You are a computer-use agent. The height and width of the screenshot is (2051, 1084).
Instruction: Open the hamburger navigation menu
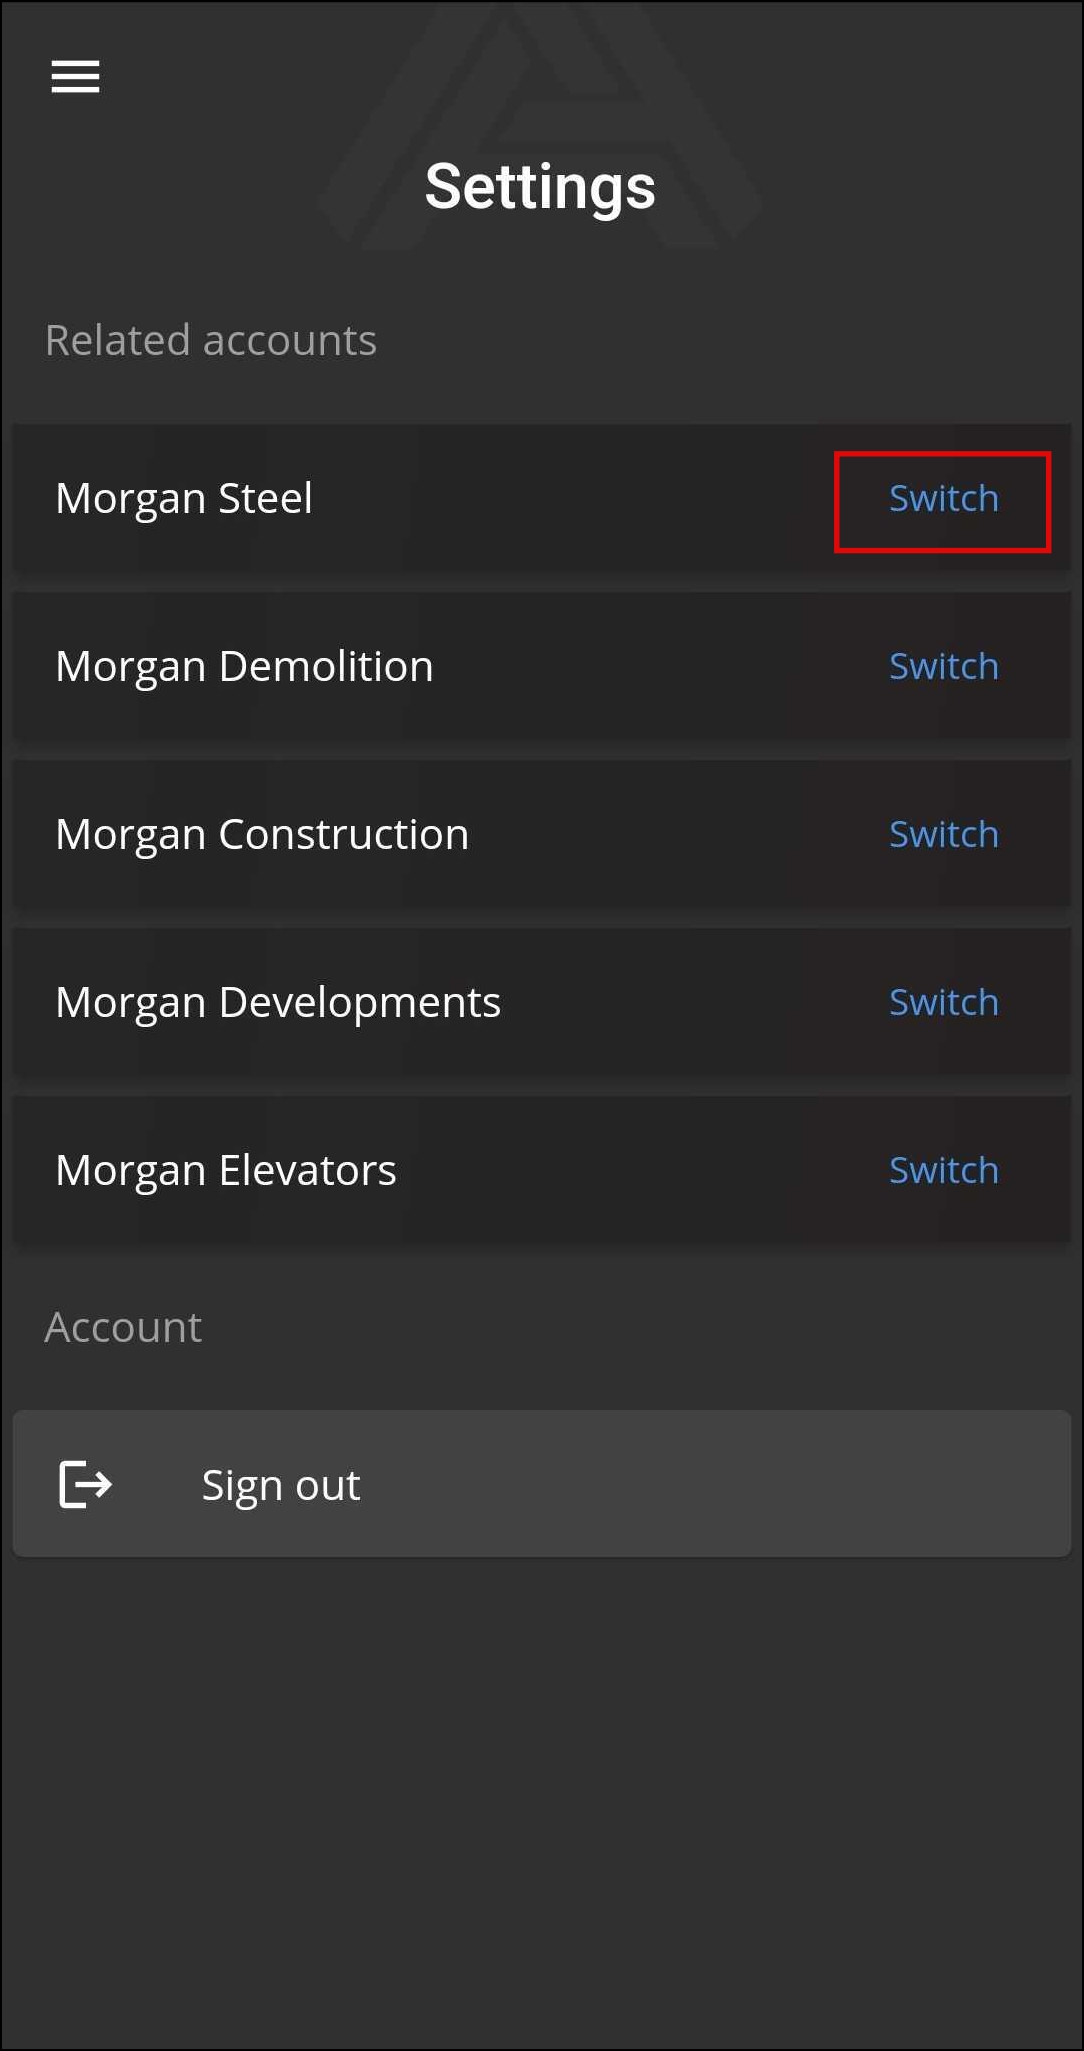pyautogui.click(x=74, y=77)
